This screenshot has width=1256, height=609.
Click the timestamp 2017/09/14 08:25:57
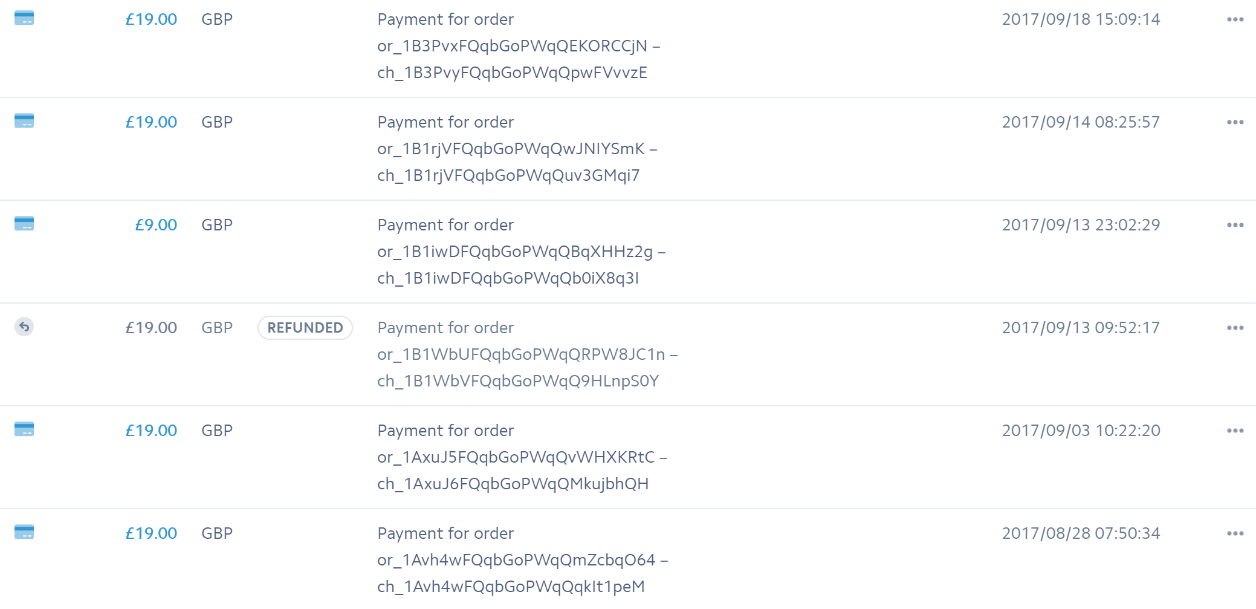coord(1081,122)
